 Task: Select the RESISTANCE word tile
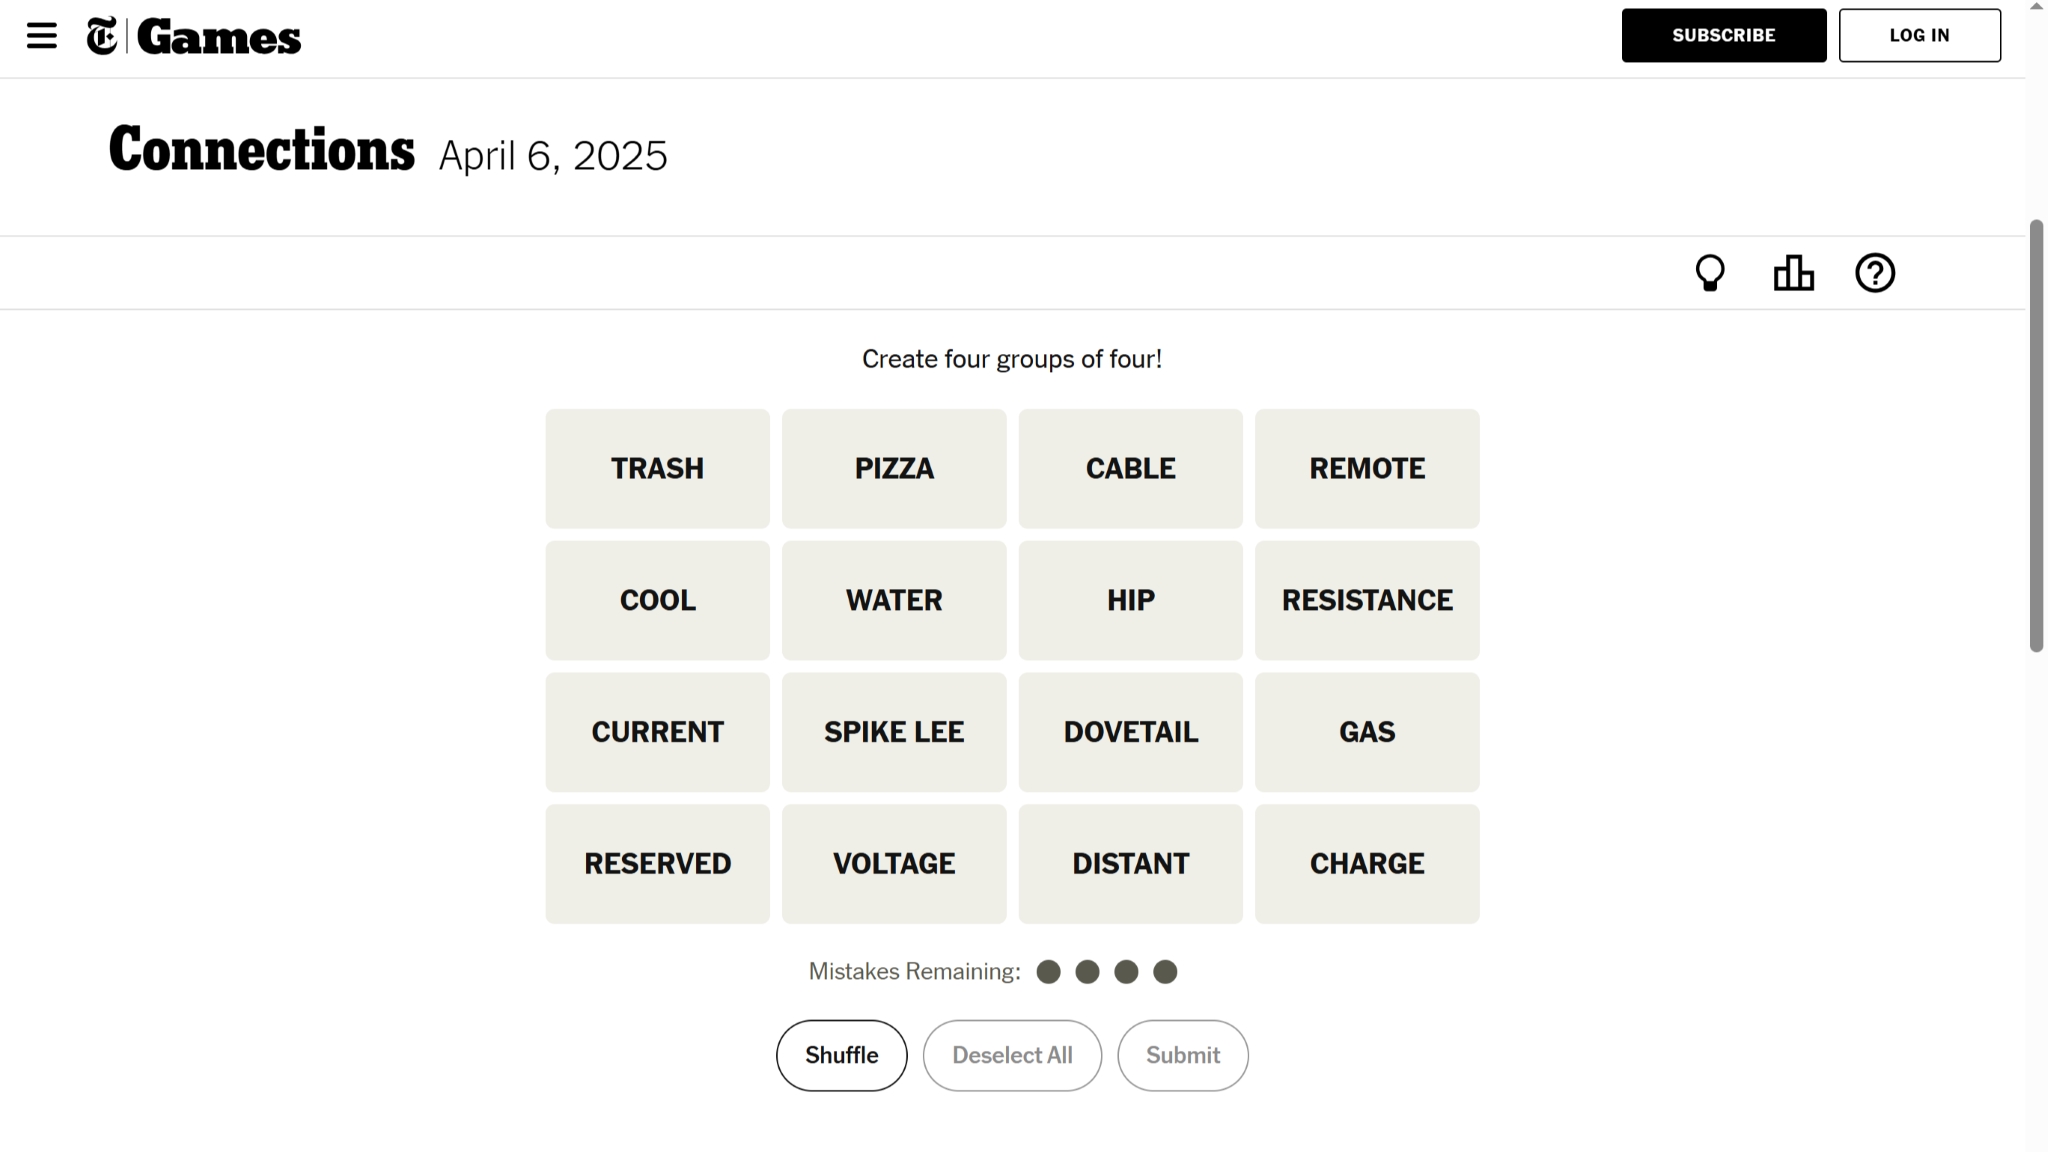click(1367, 600)
